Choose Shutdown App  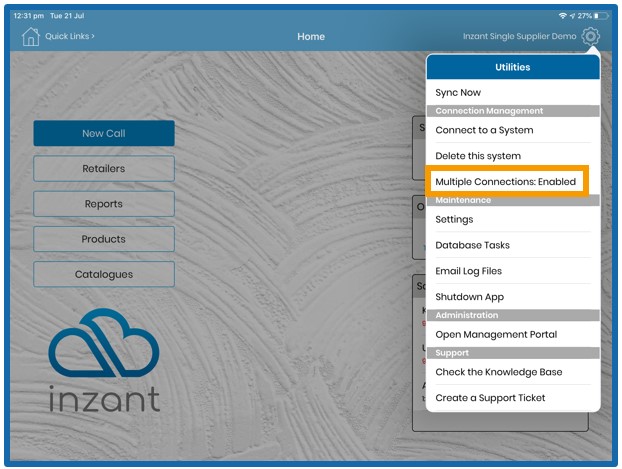coord(513,297)
